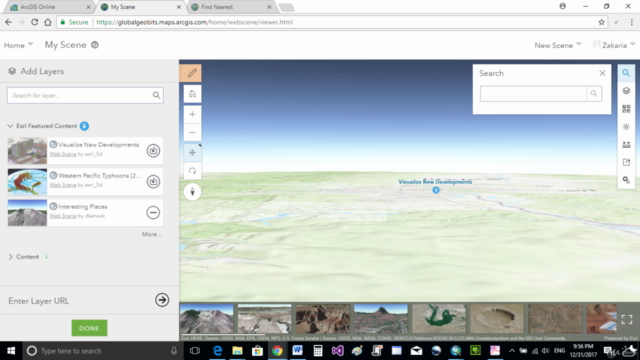Bookmark this page with the star icon

(601, 22)
